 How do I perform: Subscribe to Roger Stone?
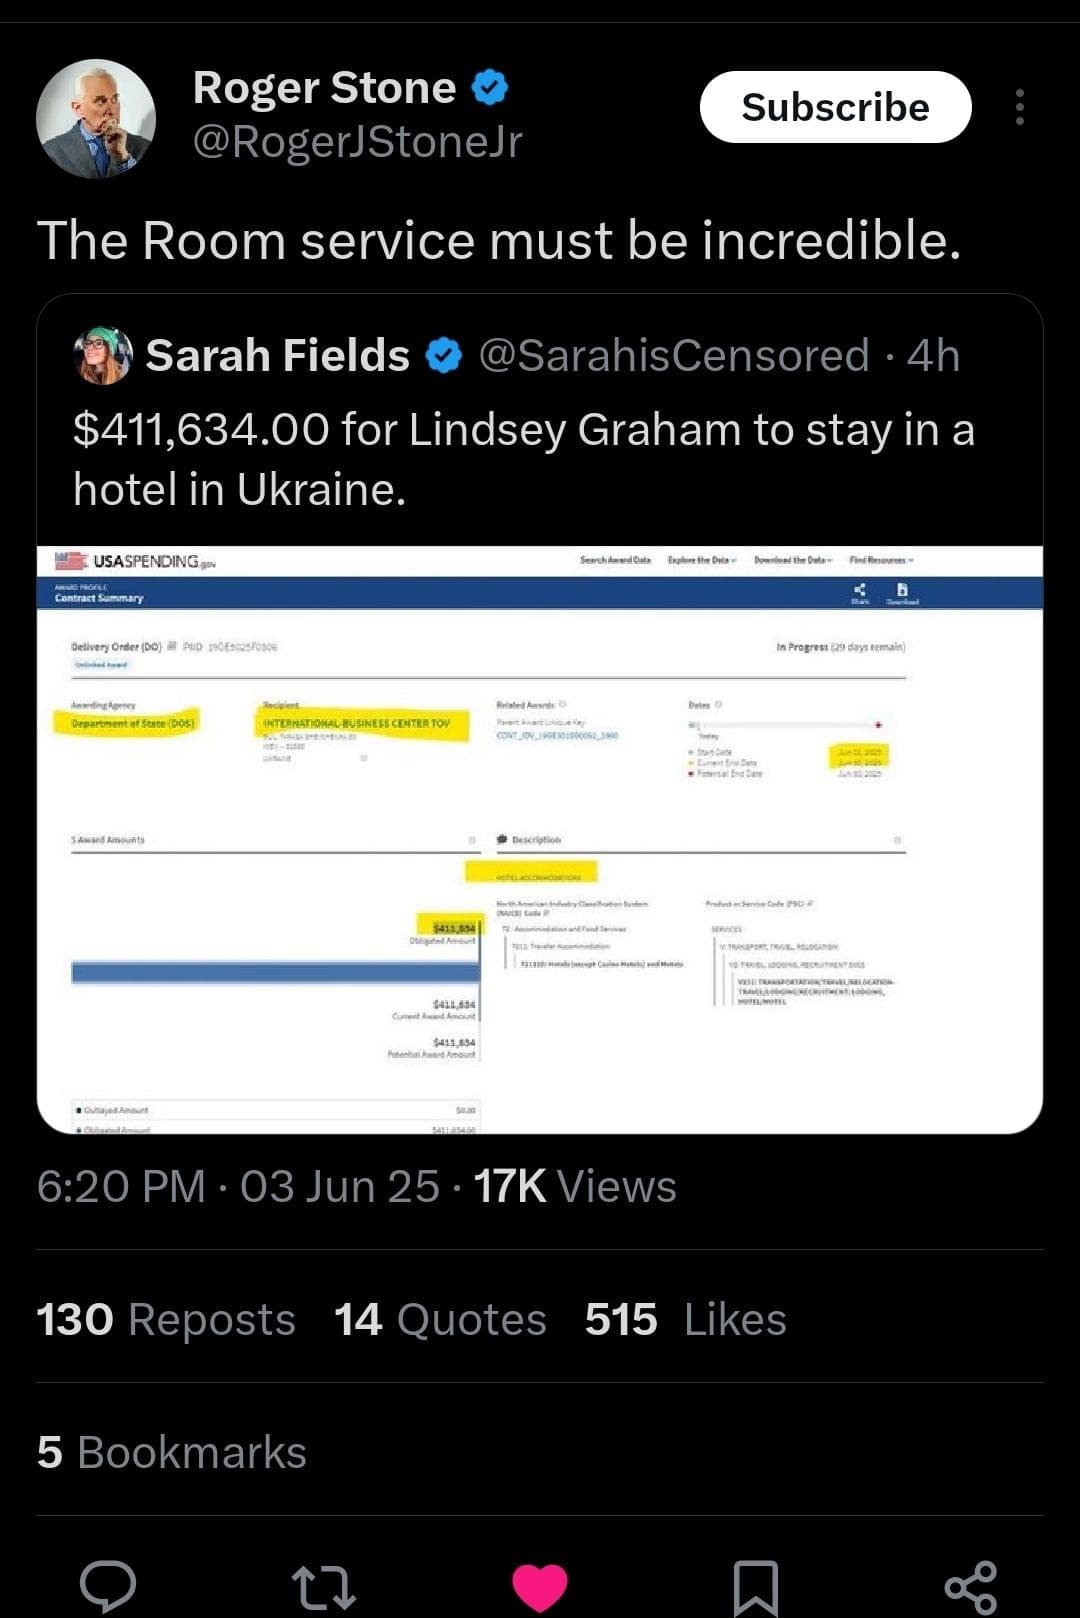click(835, 107)
